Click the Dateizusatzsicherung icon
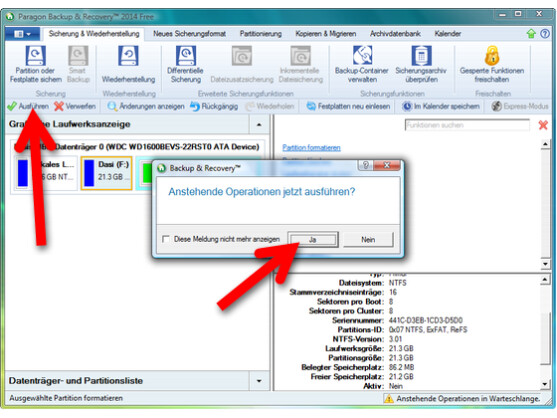The width and height of the screenshot is (557, 418). pyautogui.click(x=242, y=56)
